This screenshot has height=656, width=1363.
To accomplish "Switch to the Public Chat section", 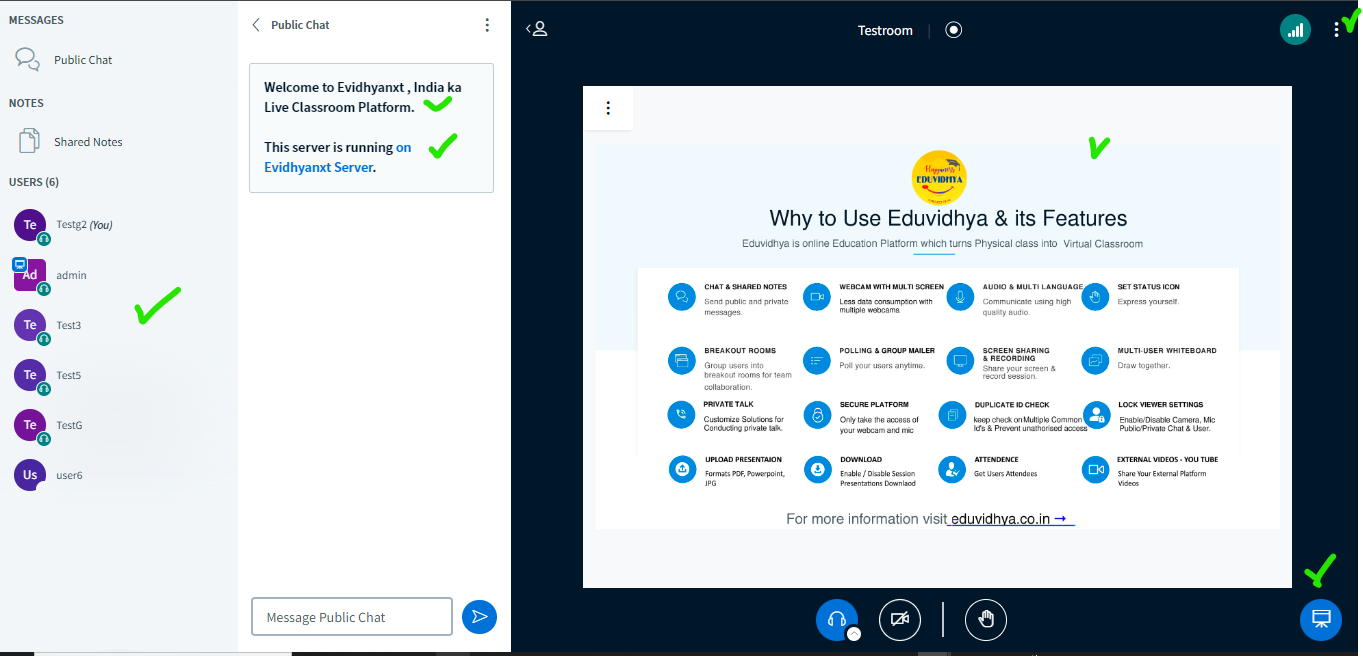I will tap(82, 59).
